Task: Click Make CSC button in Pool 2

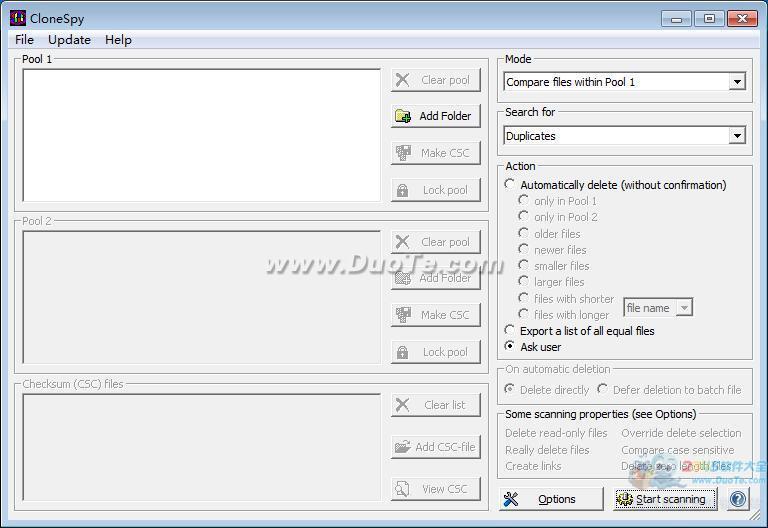Action: point(435,315)
